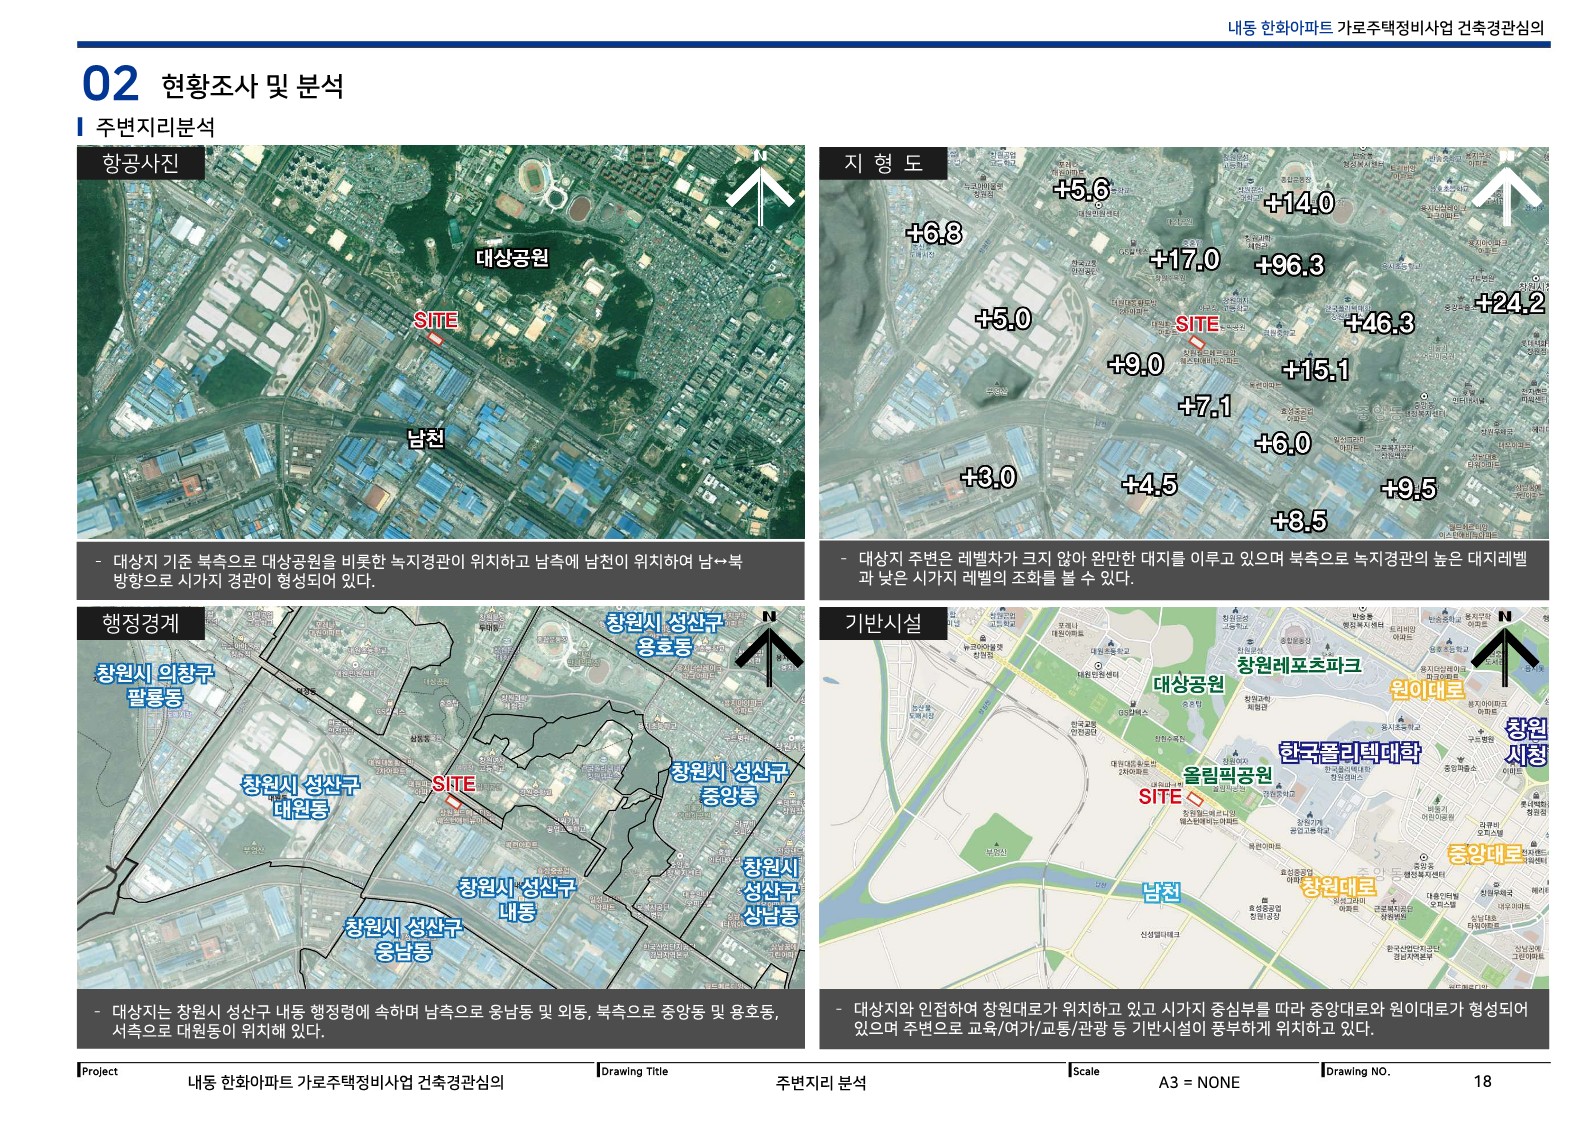Viewport: 1587px width, 1123px height.
Task: Select the 창원시 의창구 팔룡동 district label
Action: (155, 685)
